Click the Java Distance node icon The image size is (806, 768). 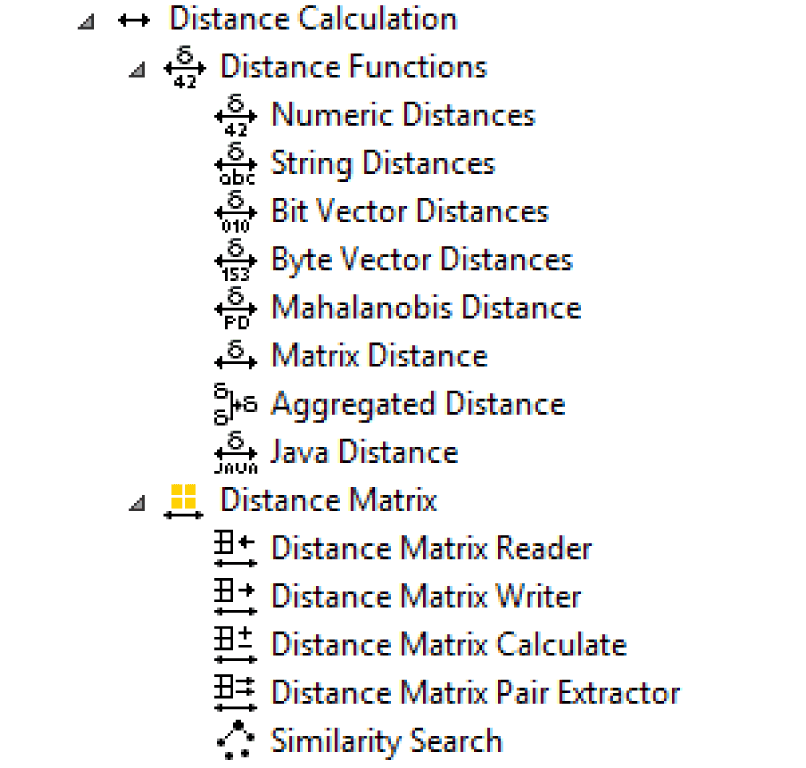click(x=236, y=453)
